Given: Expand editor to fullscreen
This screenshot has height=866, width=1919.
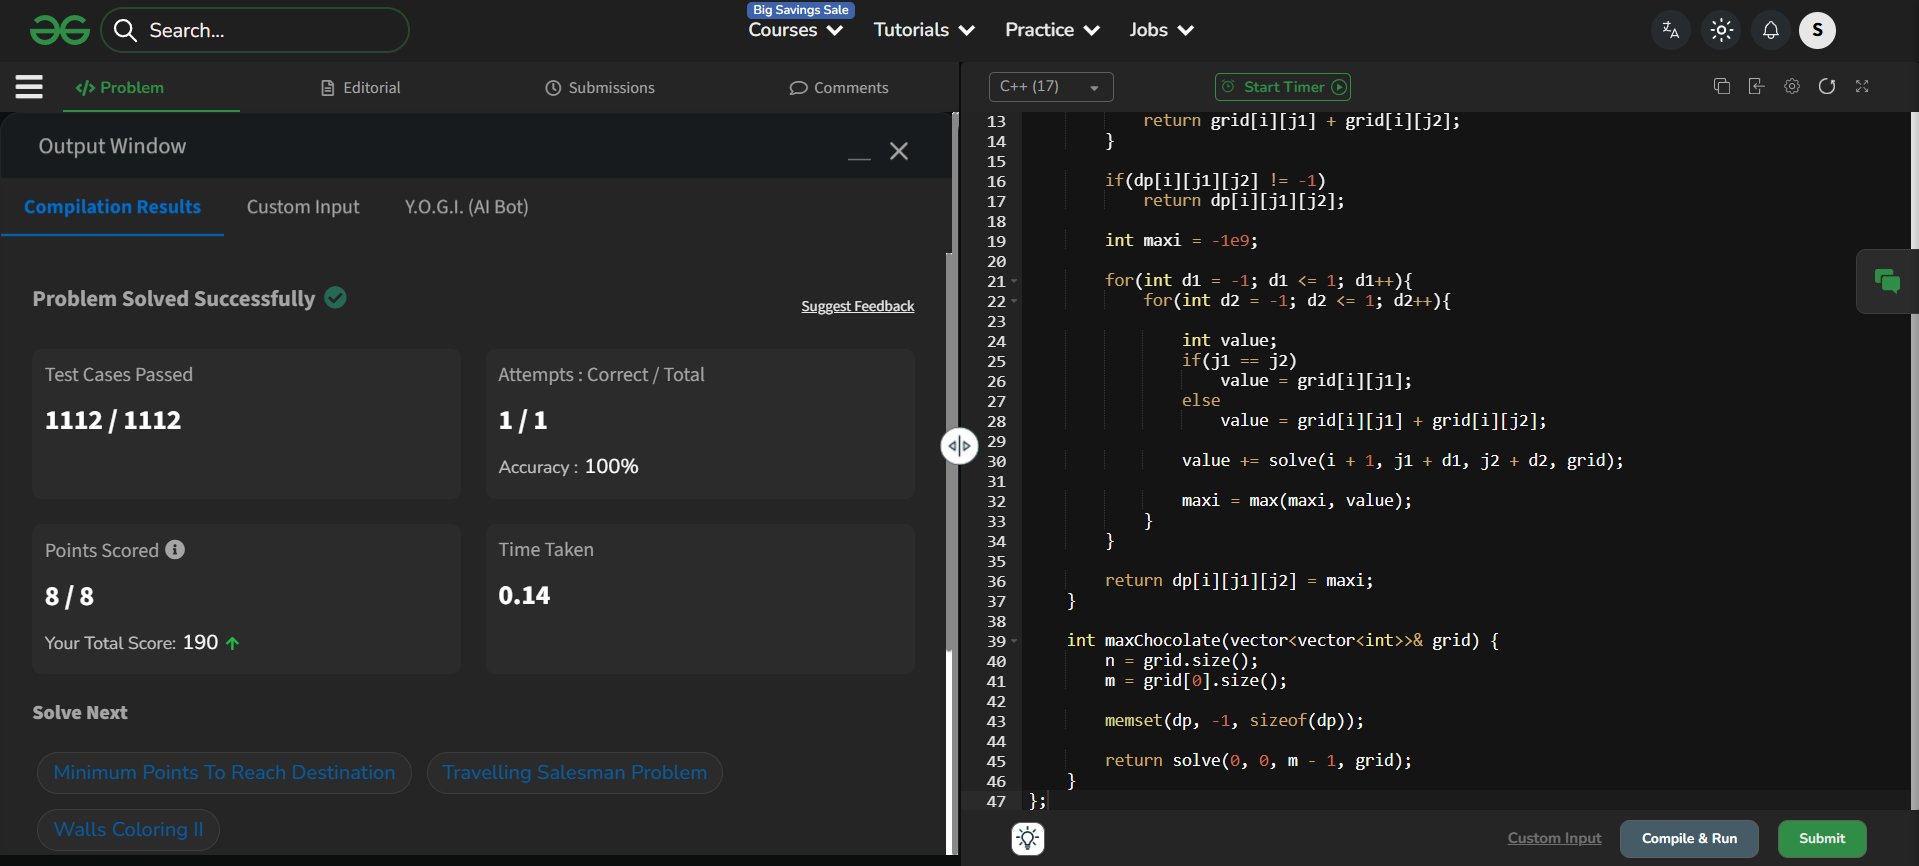Looking at the screenshot, I should tap(1862, 87).
